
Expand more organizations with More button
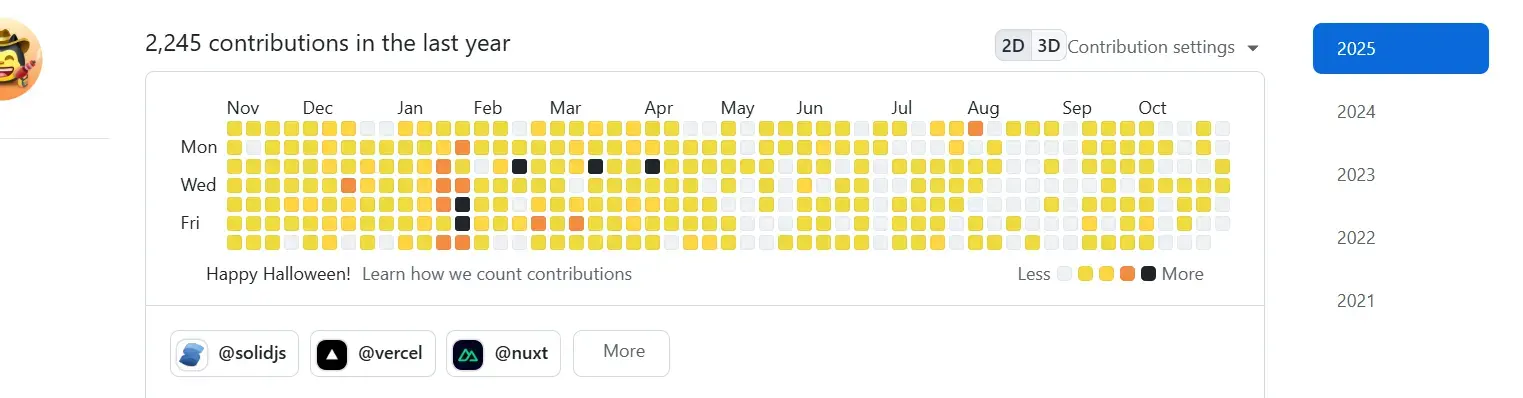[621, 353]
